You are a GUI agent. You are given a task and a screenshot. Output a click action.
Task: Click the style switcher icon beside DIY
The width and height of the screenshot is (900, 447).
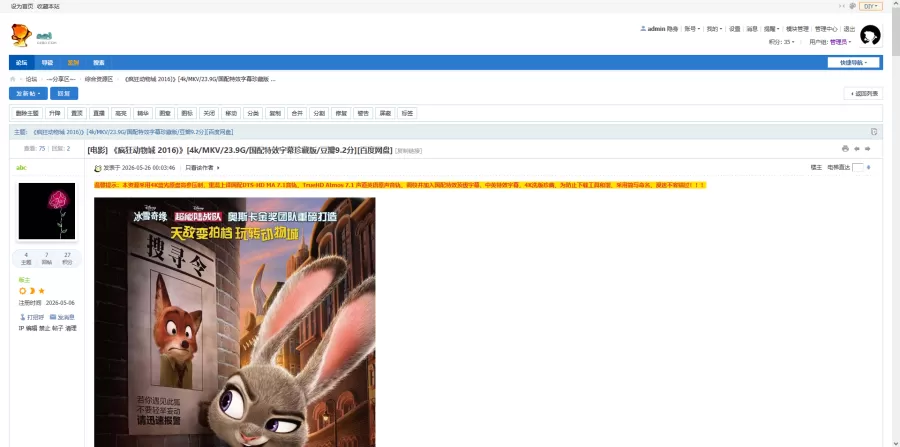point(852,6)
